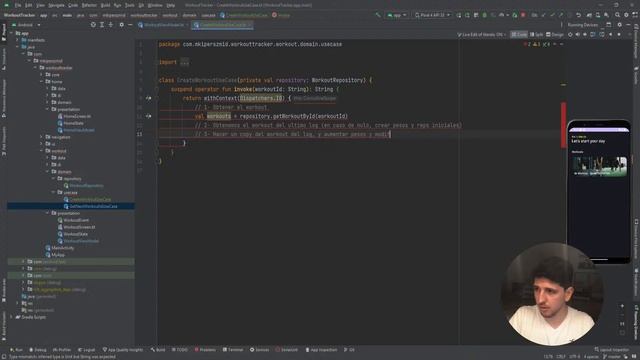Click the editor error stripe scrollbar
This screenshot has width=640, height=360.
tap(563, 124)
